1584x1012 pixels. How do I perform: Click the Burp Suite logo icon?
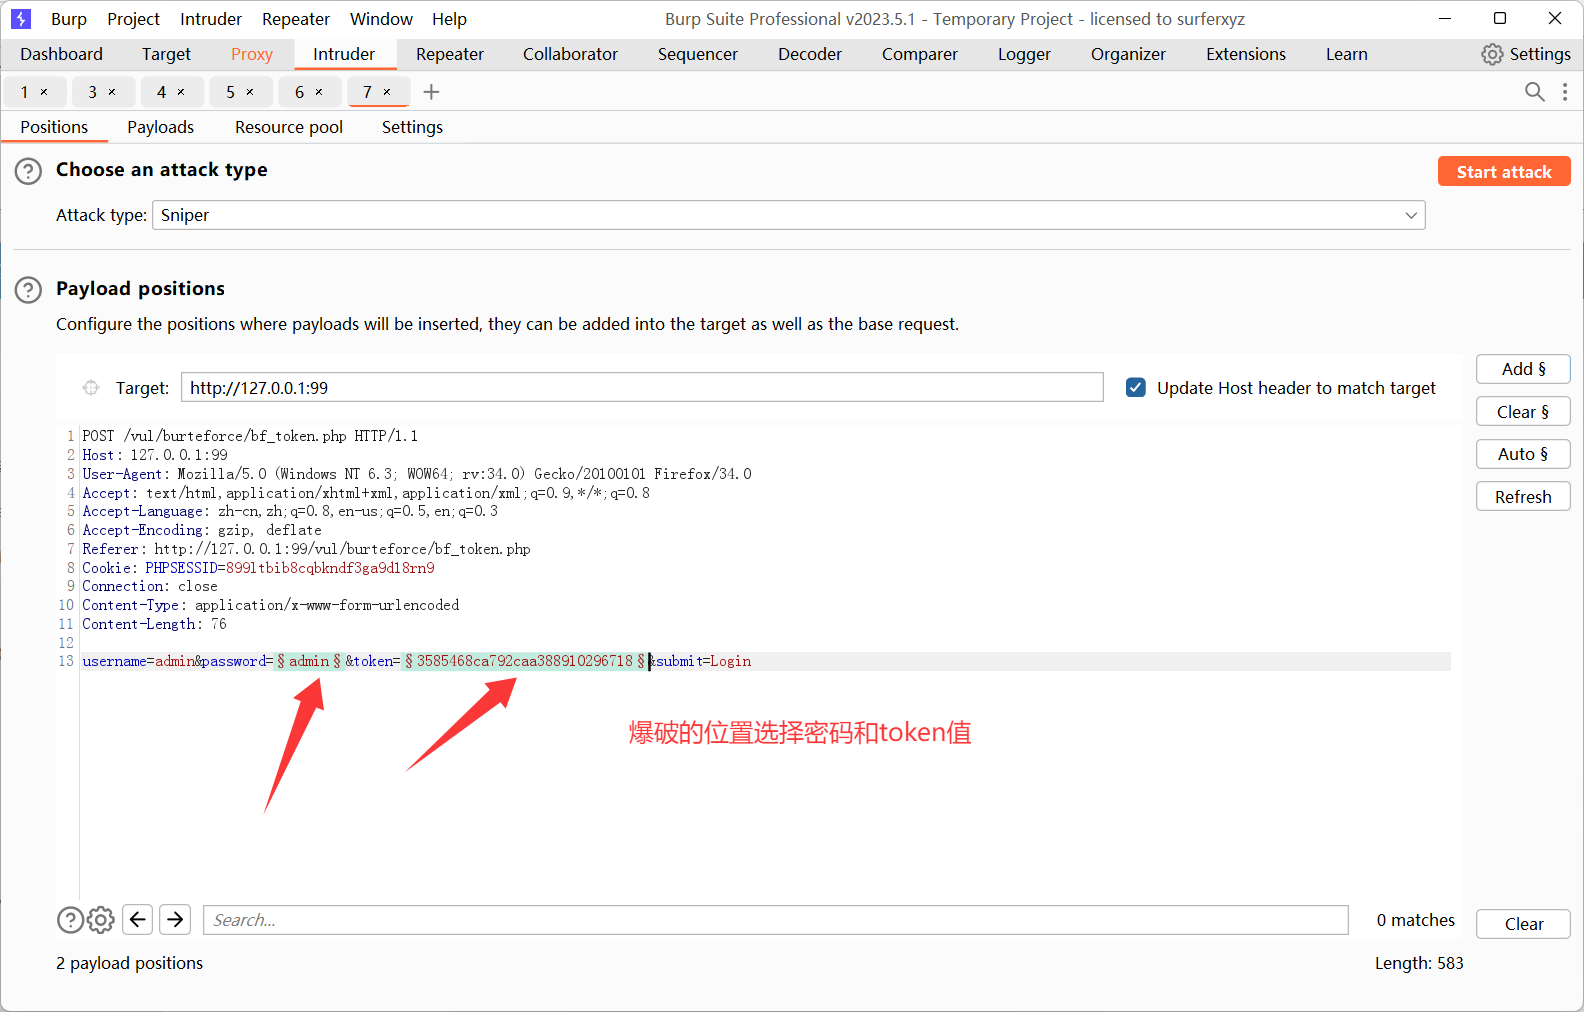click(x=21, y=19)
